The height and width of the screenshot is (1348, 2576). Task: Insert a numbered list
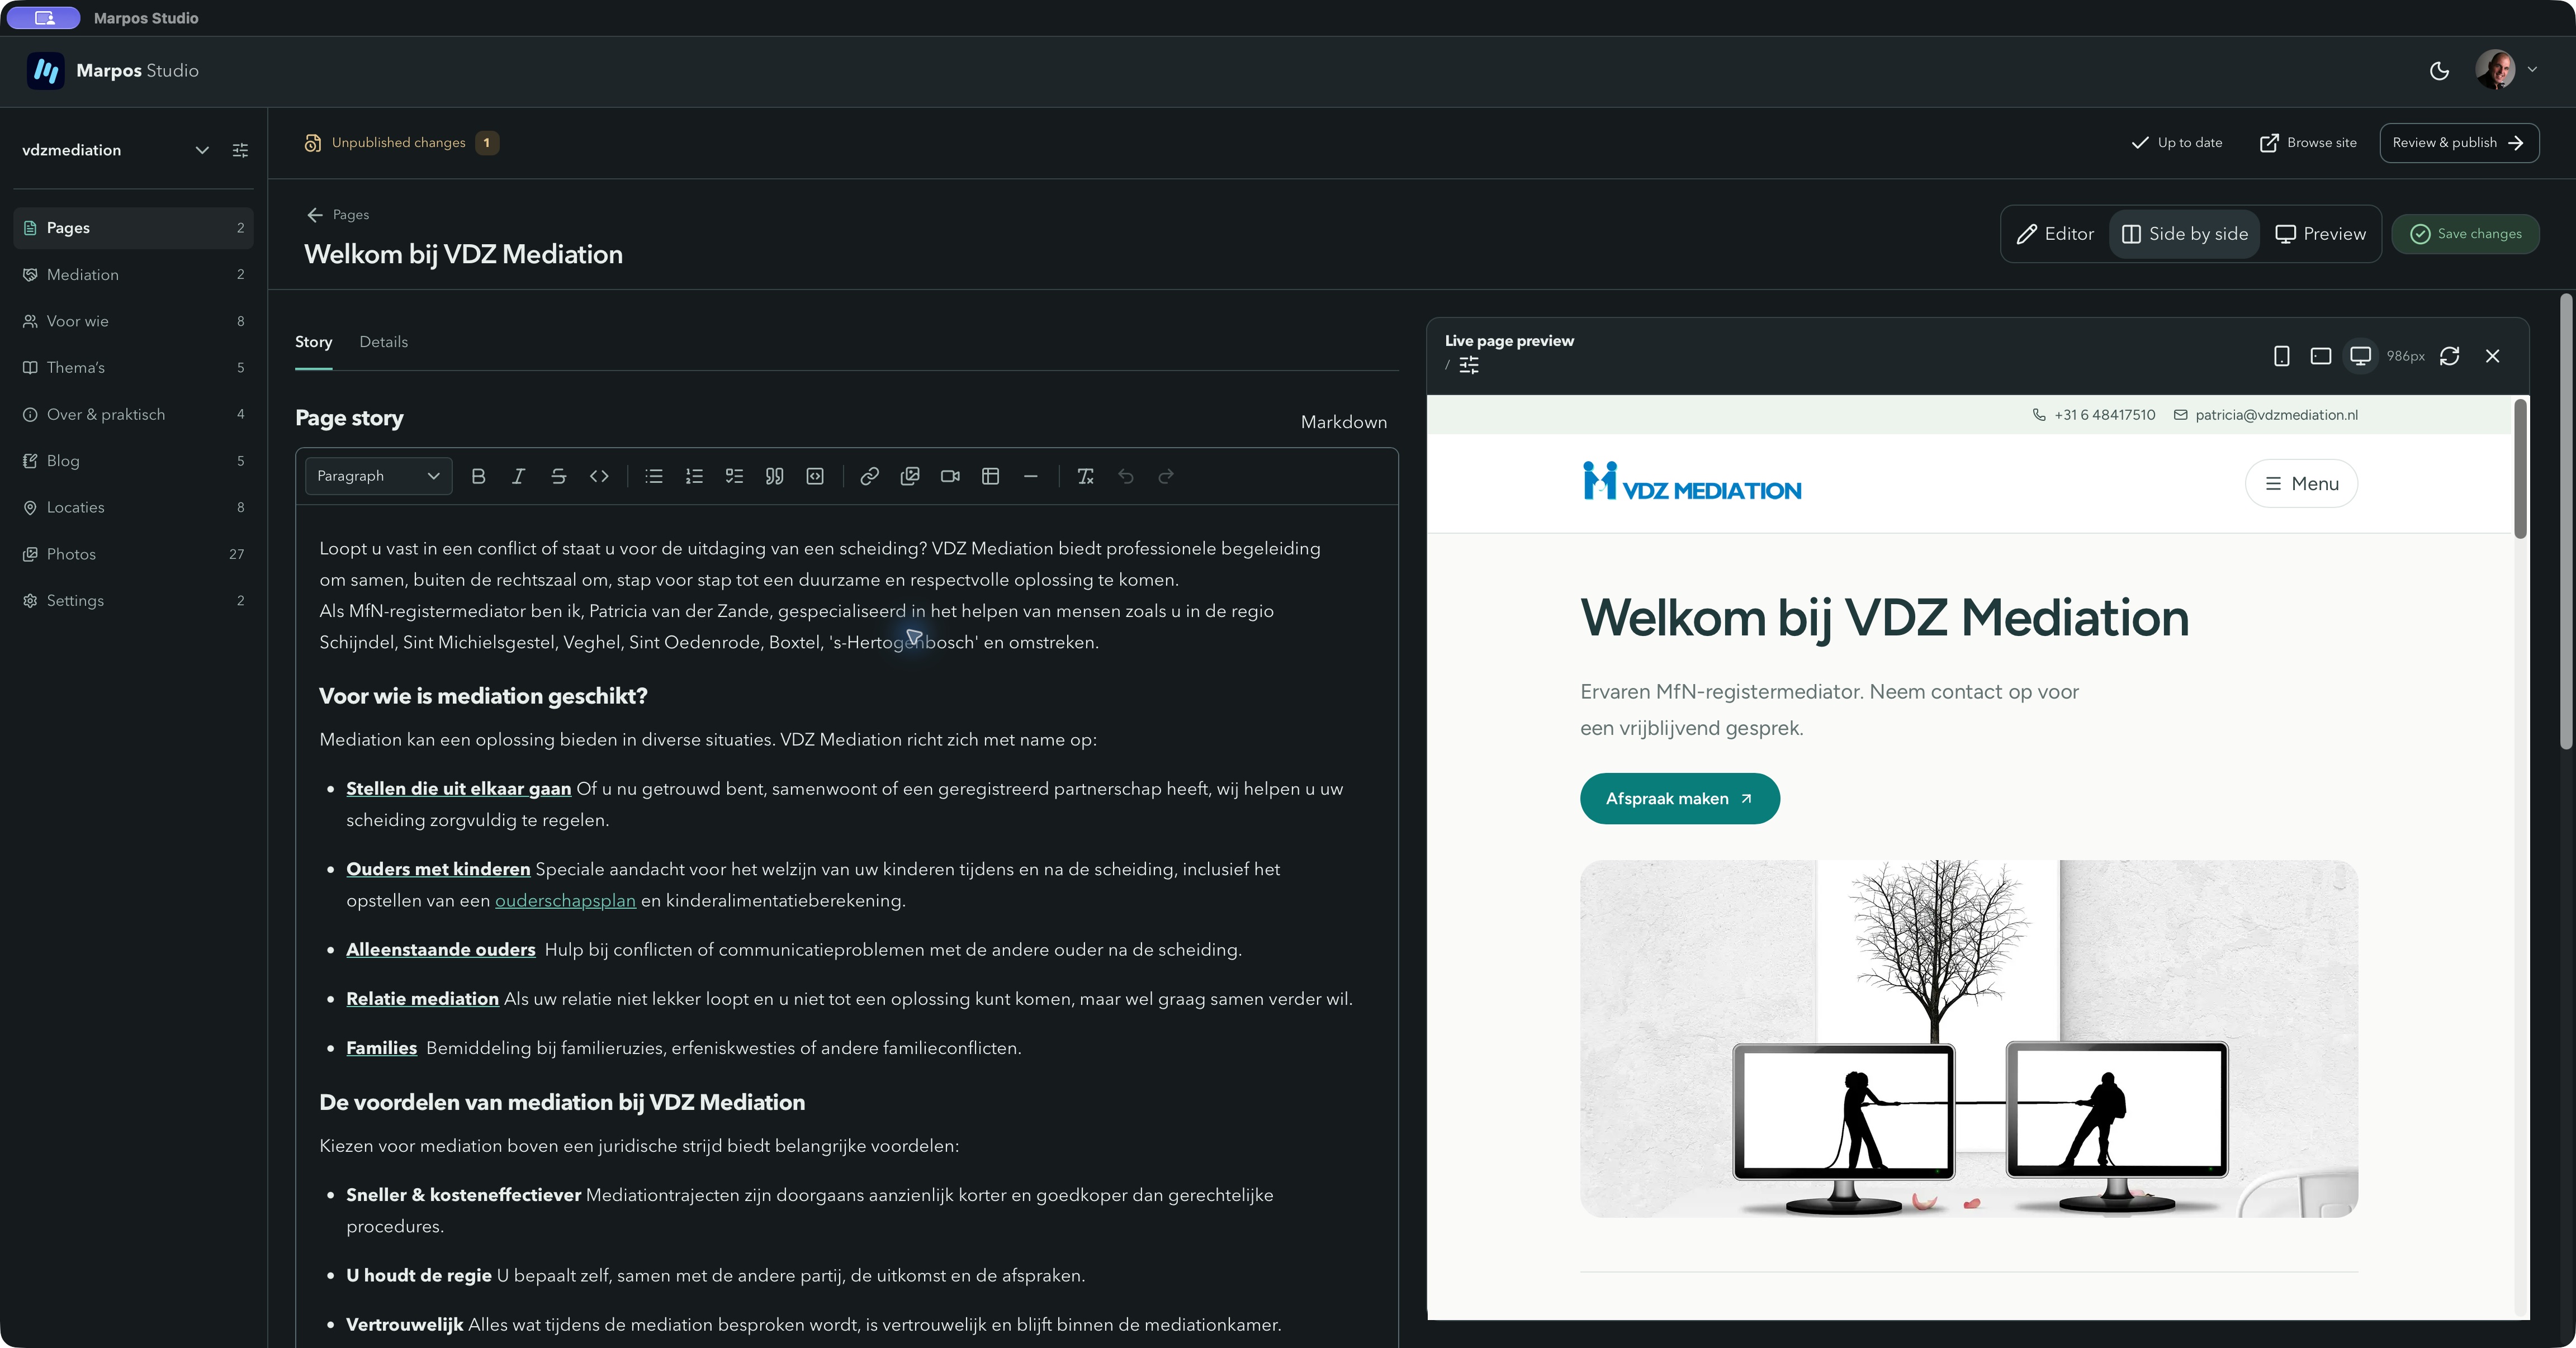tap(694, 476)
